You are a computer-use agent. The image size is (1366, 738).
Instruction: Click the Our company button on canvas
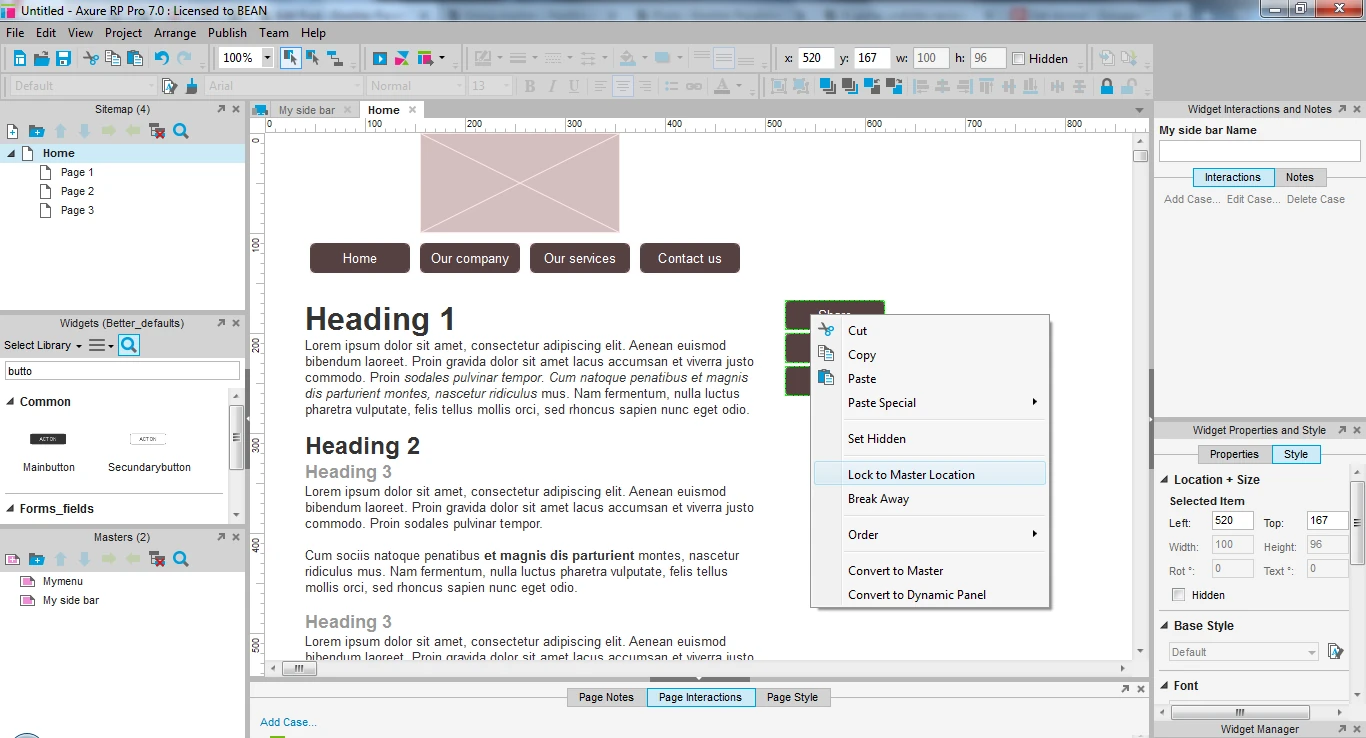tap(470, 258)
